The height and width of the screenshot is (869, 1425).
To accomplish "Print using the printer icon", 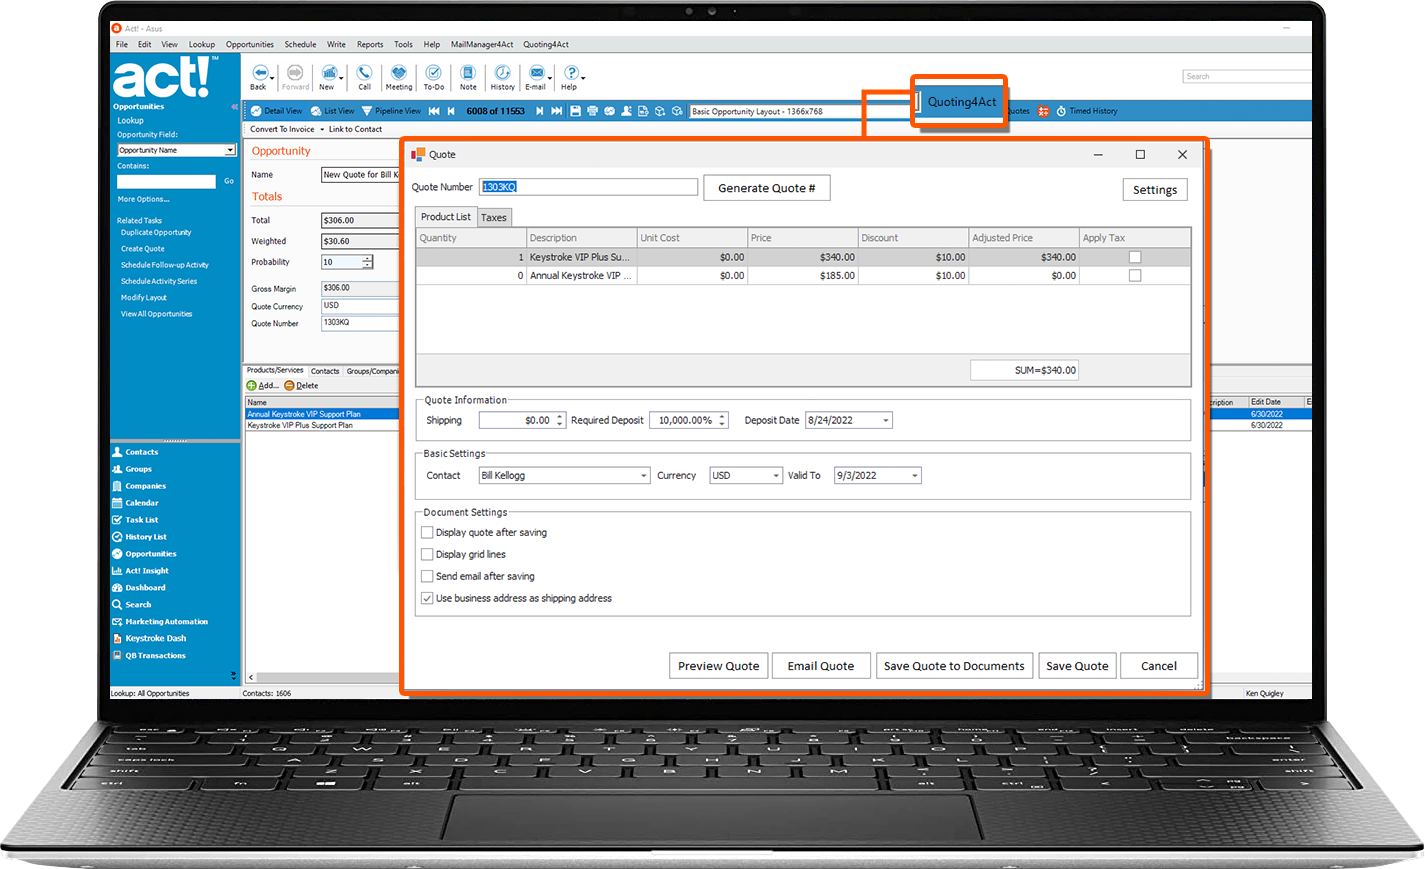I will pyautogui.click(x=592, y=111).
